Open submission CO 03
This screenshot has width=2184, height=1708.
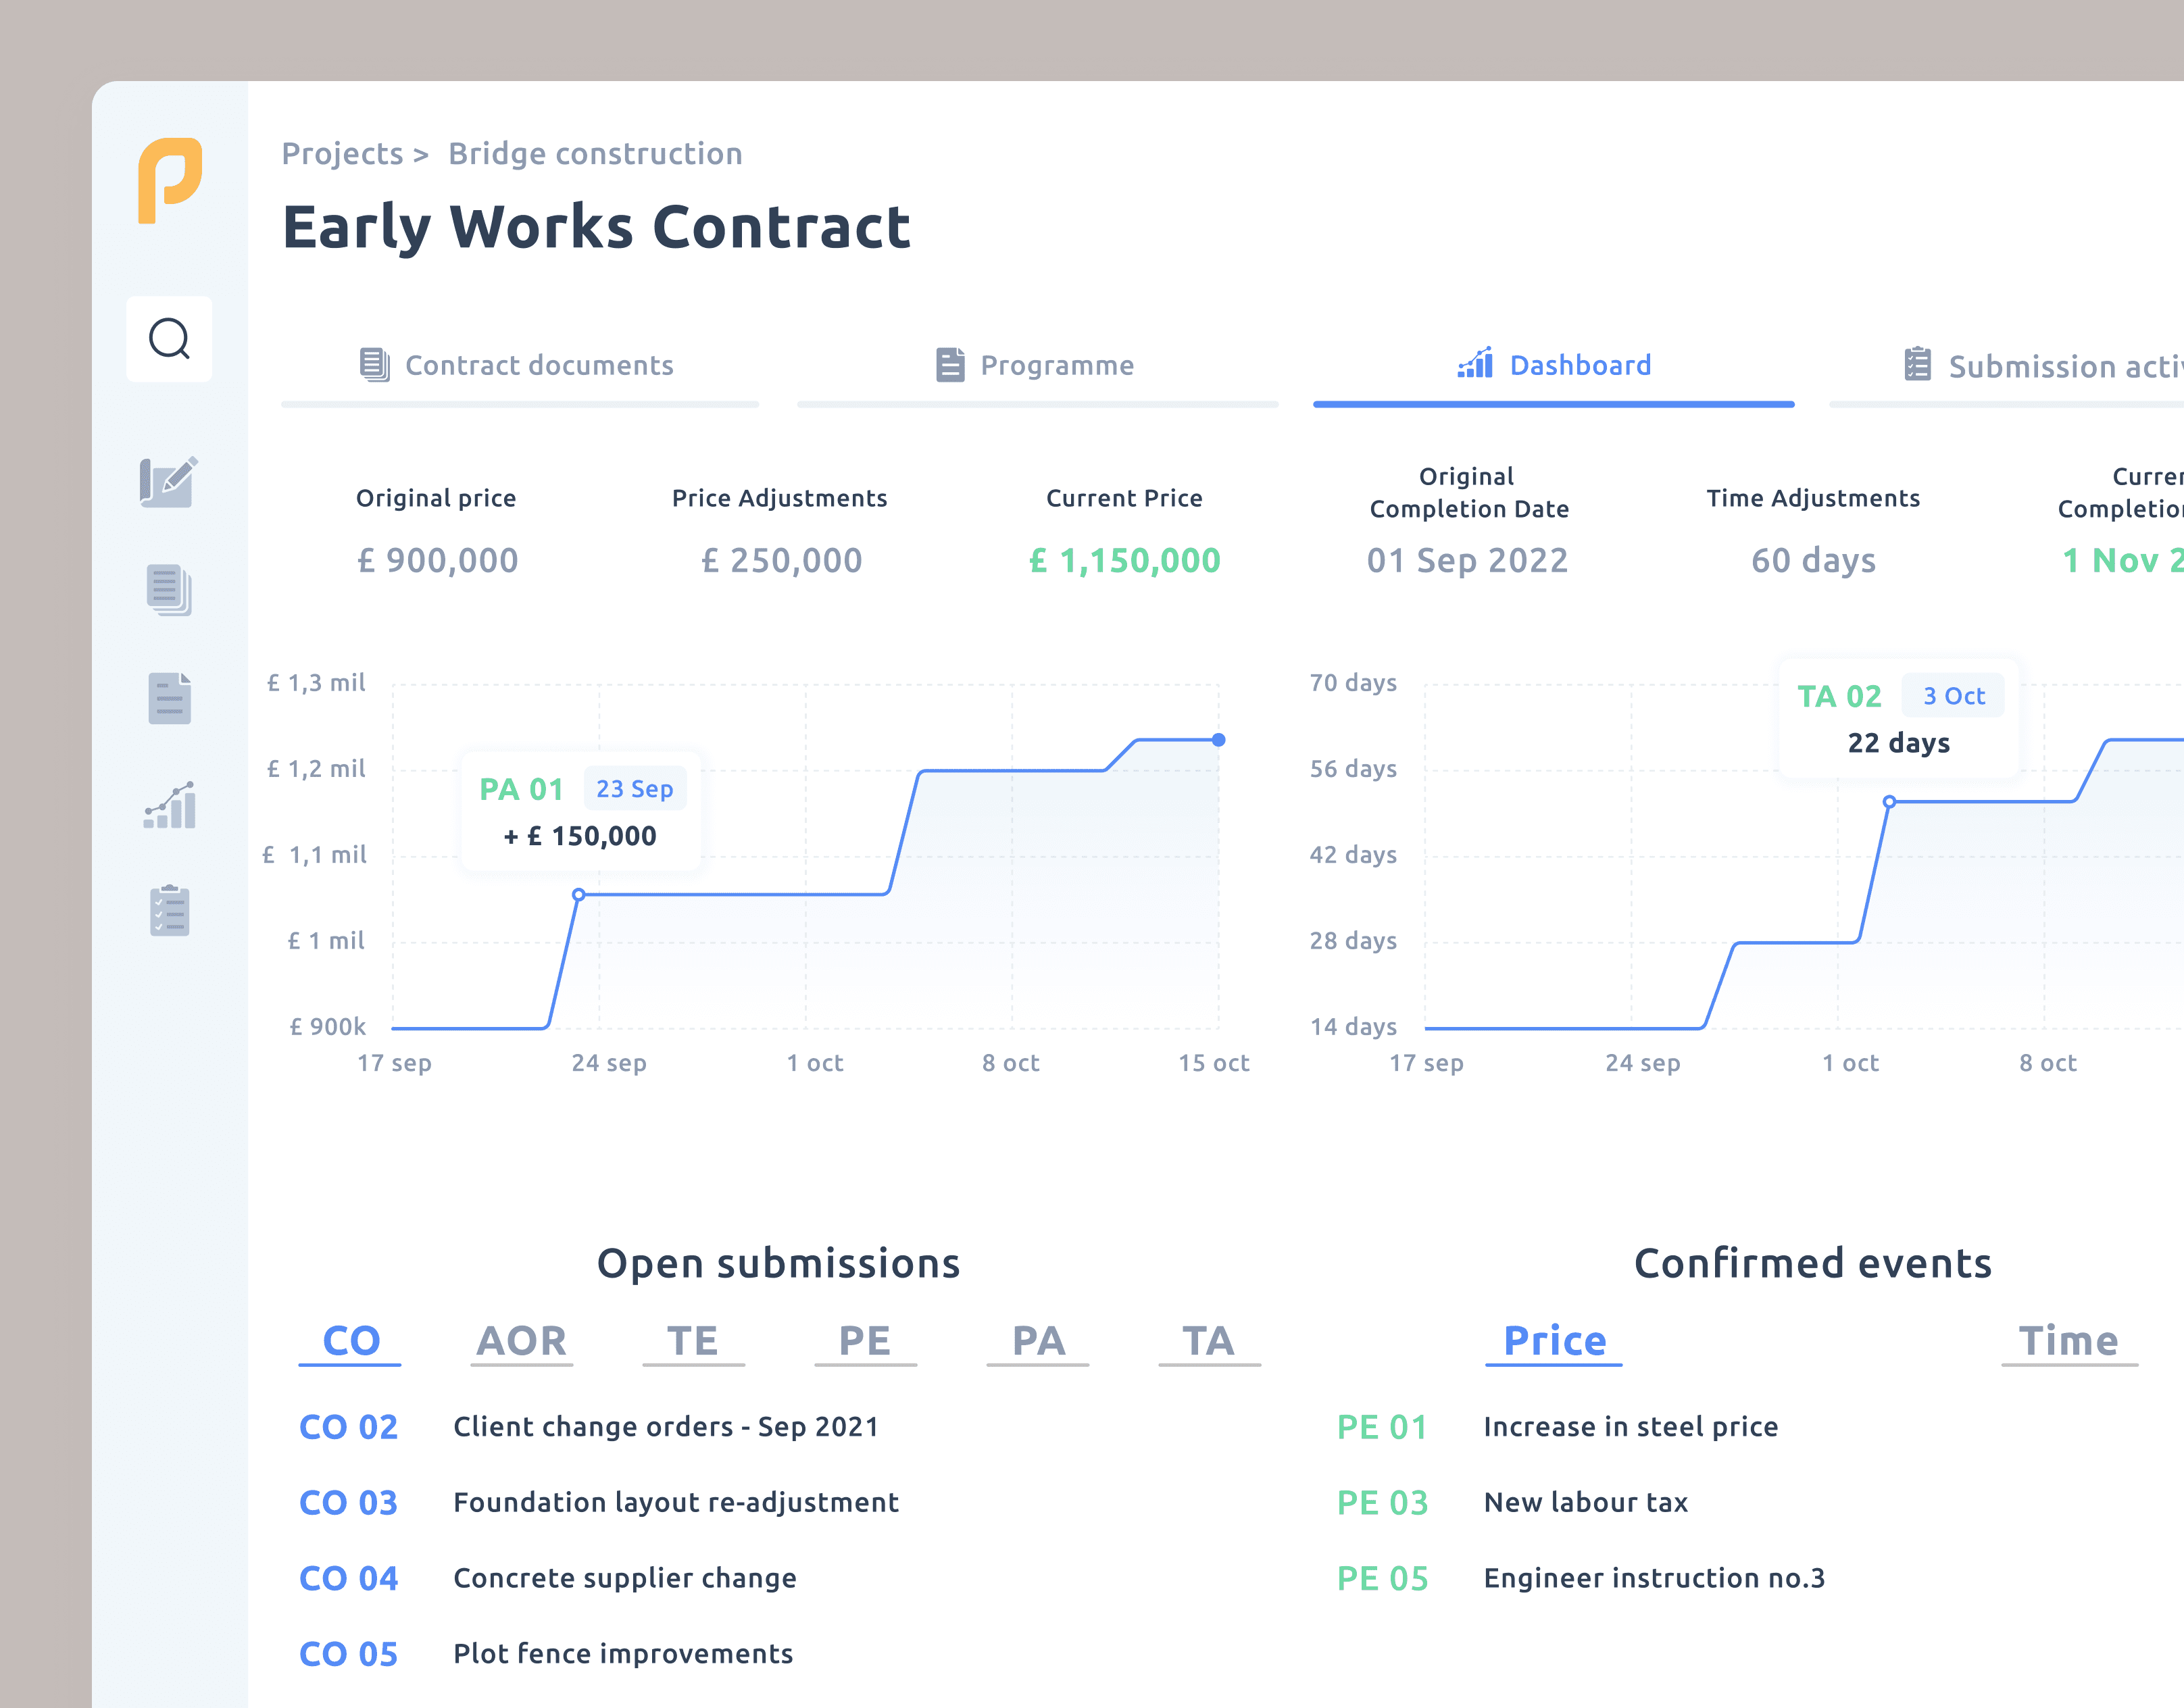coord(348,1503)
